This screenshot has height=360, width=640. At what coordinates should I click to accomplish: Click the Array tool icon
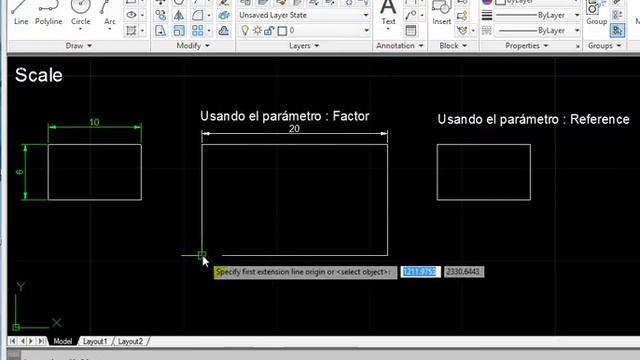click(198, 31)
